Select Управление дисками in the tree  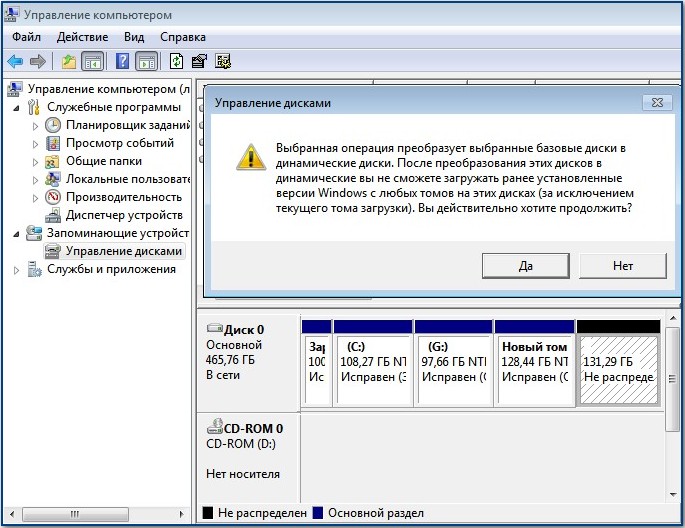(123, 251)
